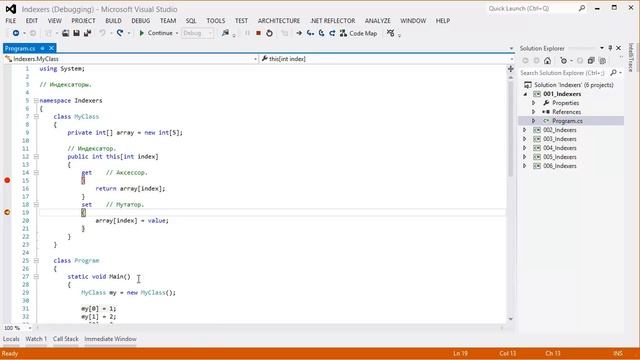Collapse the indexer outline on line 12
The image size is (640, 360).
[36, 156]
